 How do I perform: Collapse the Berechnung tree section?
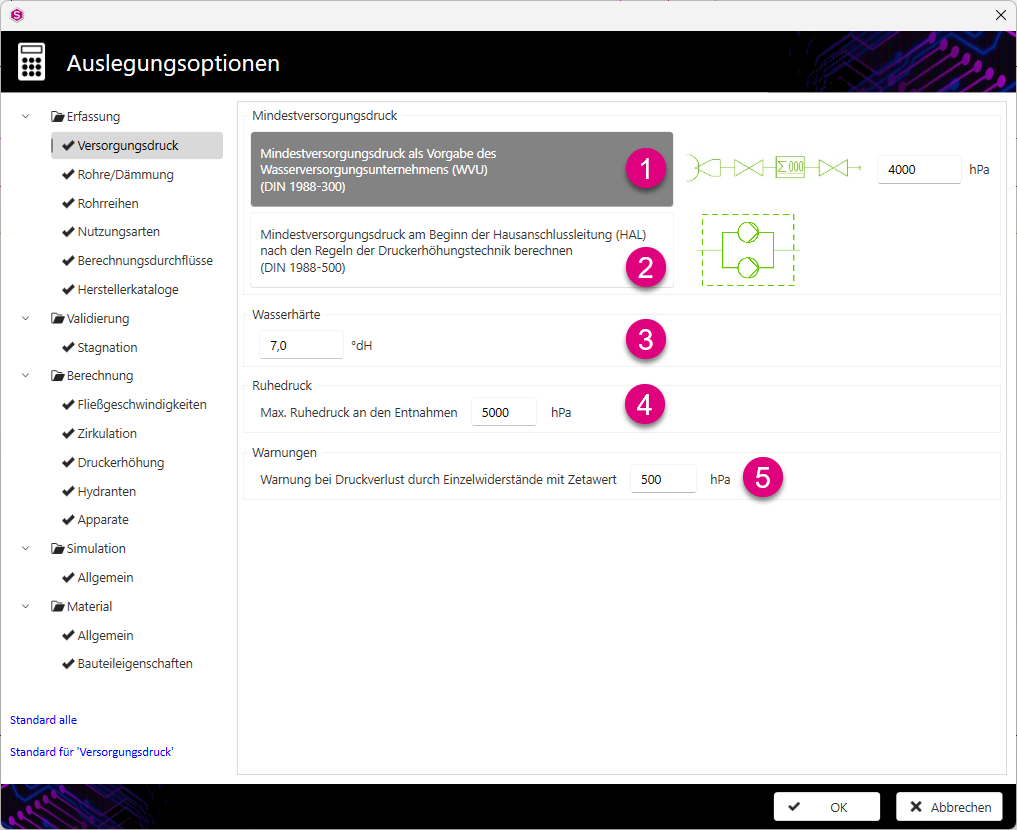25,375
